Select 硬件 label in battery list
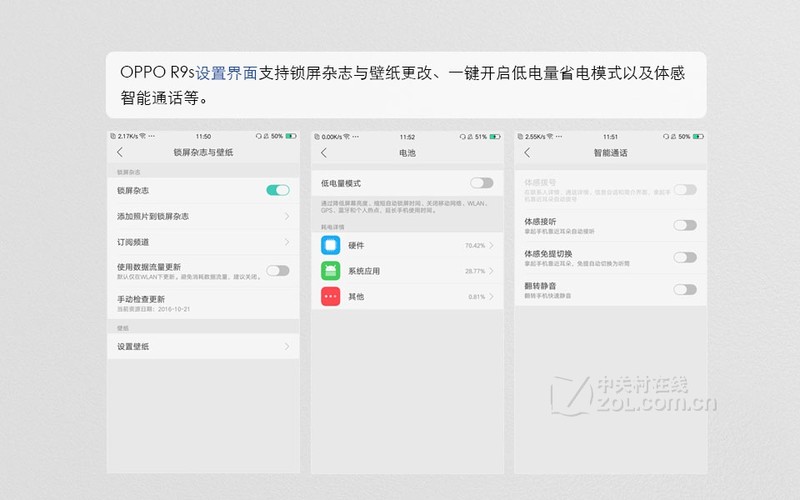The width and height of the screenshot is (800, 500). [356, 245]
